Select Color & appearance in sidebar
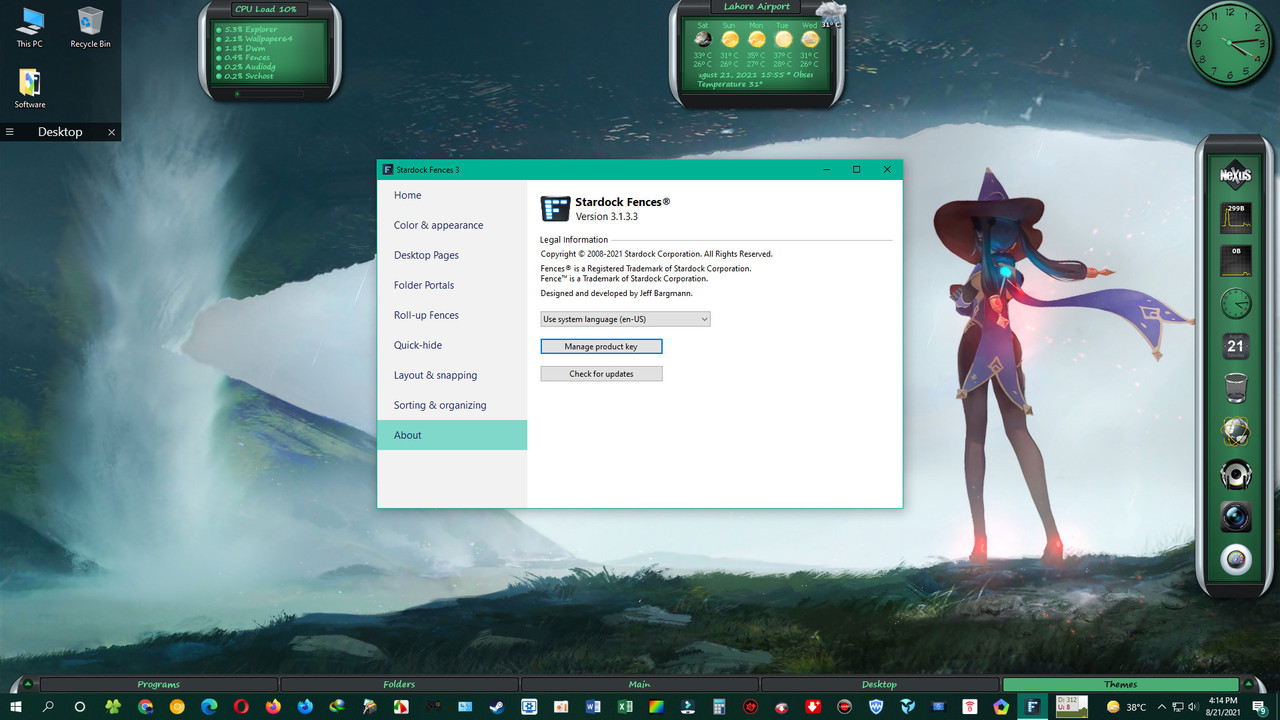1280x720 pixels. click(x=452, y=225)
